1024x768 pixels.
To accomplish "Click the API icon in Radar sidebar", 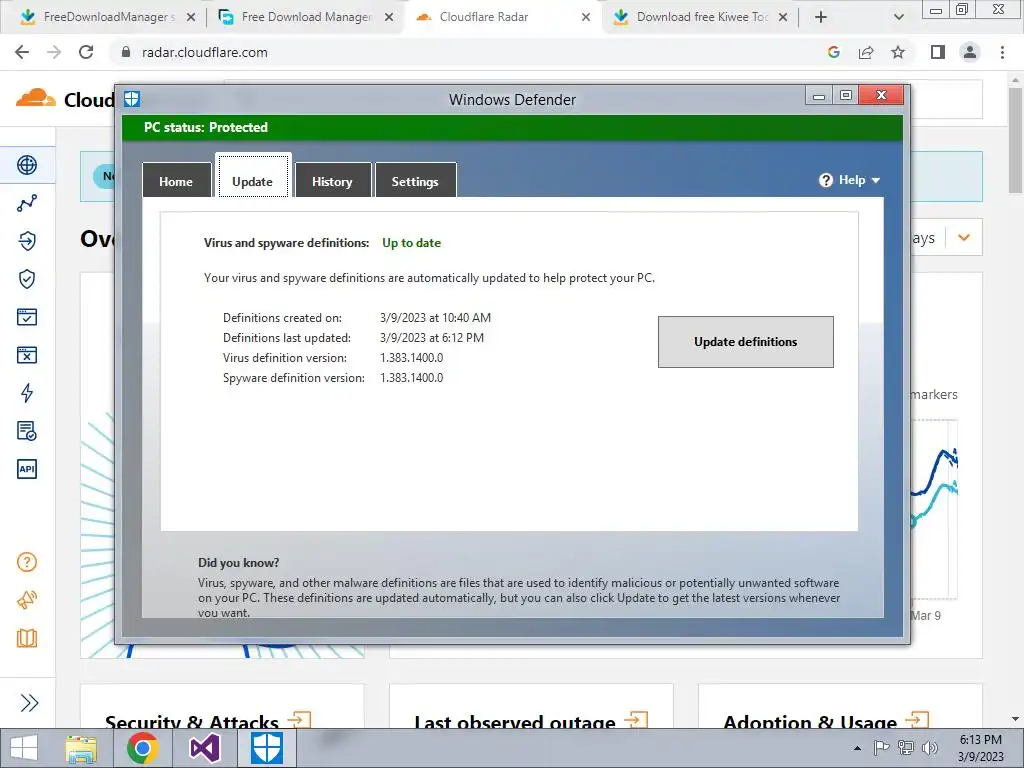I will pyautogui.click(x=27, y=468).
